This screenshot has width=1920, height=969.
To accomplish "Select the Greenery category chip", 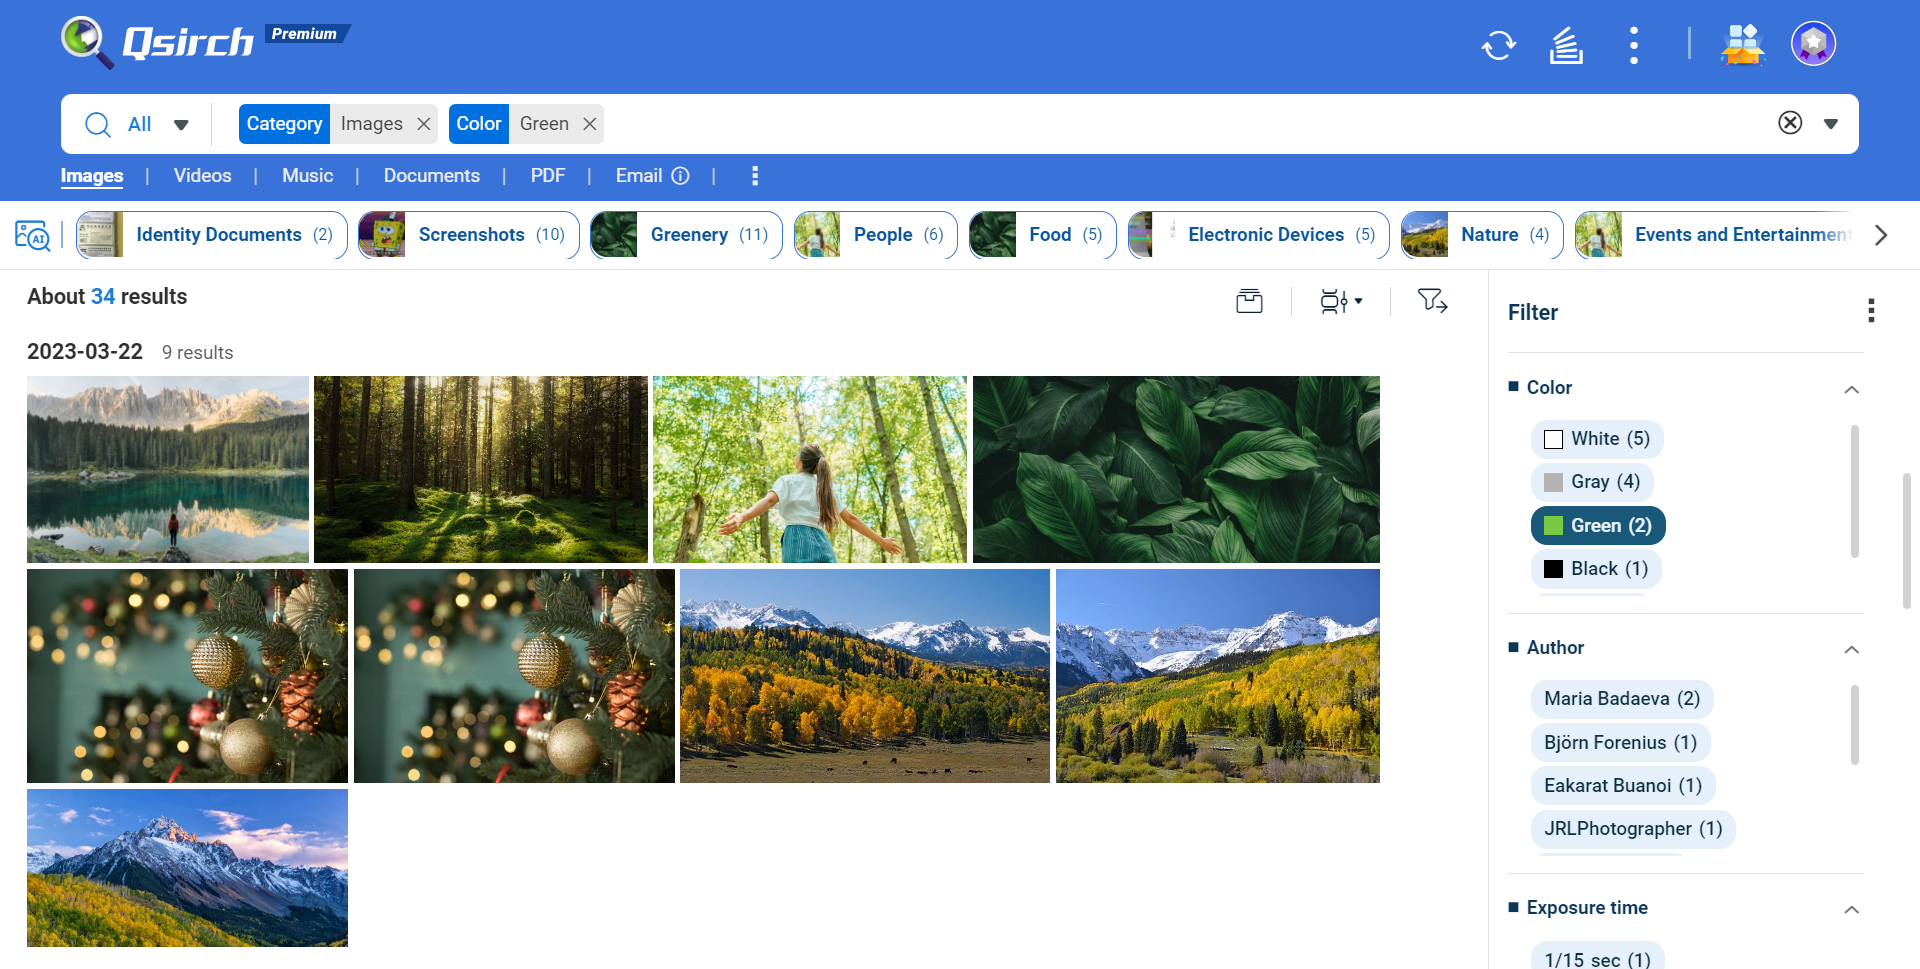I will point(686,235).
